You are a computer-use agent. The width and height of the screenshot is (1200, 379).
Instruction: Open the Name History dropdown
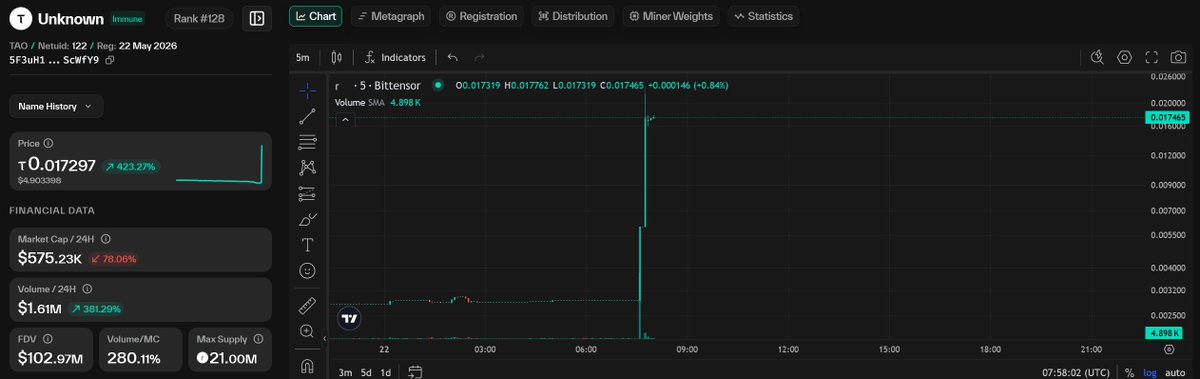[56, 106]
